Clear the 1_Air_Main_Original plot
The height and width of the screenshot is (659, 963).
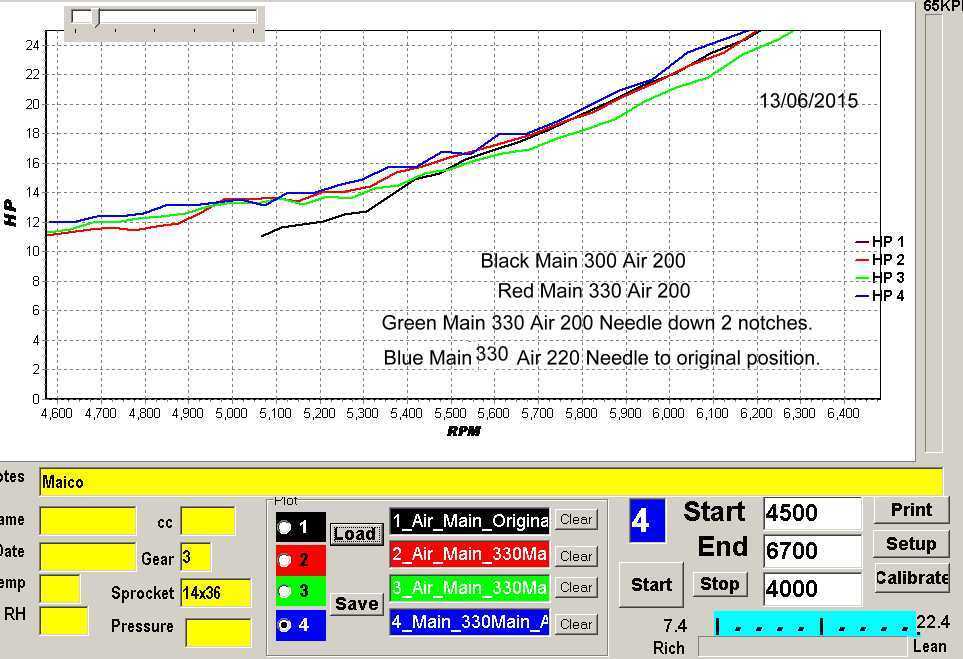click(x=576, y=519)
